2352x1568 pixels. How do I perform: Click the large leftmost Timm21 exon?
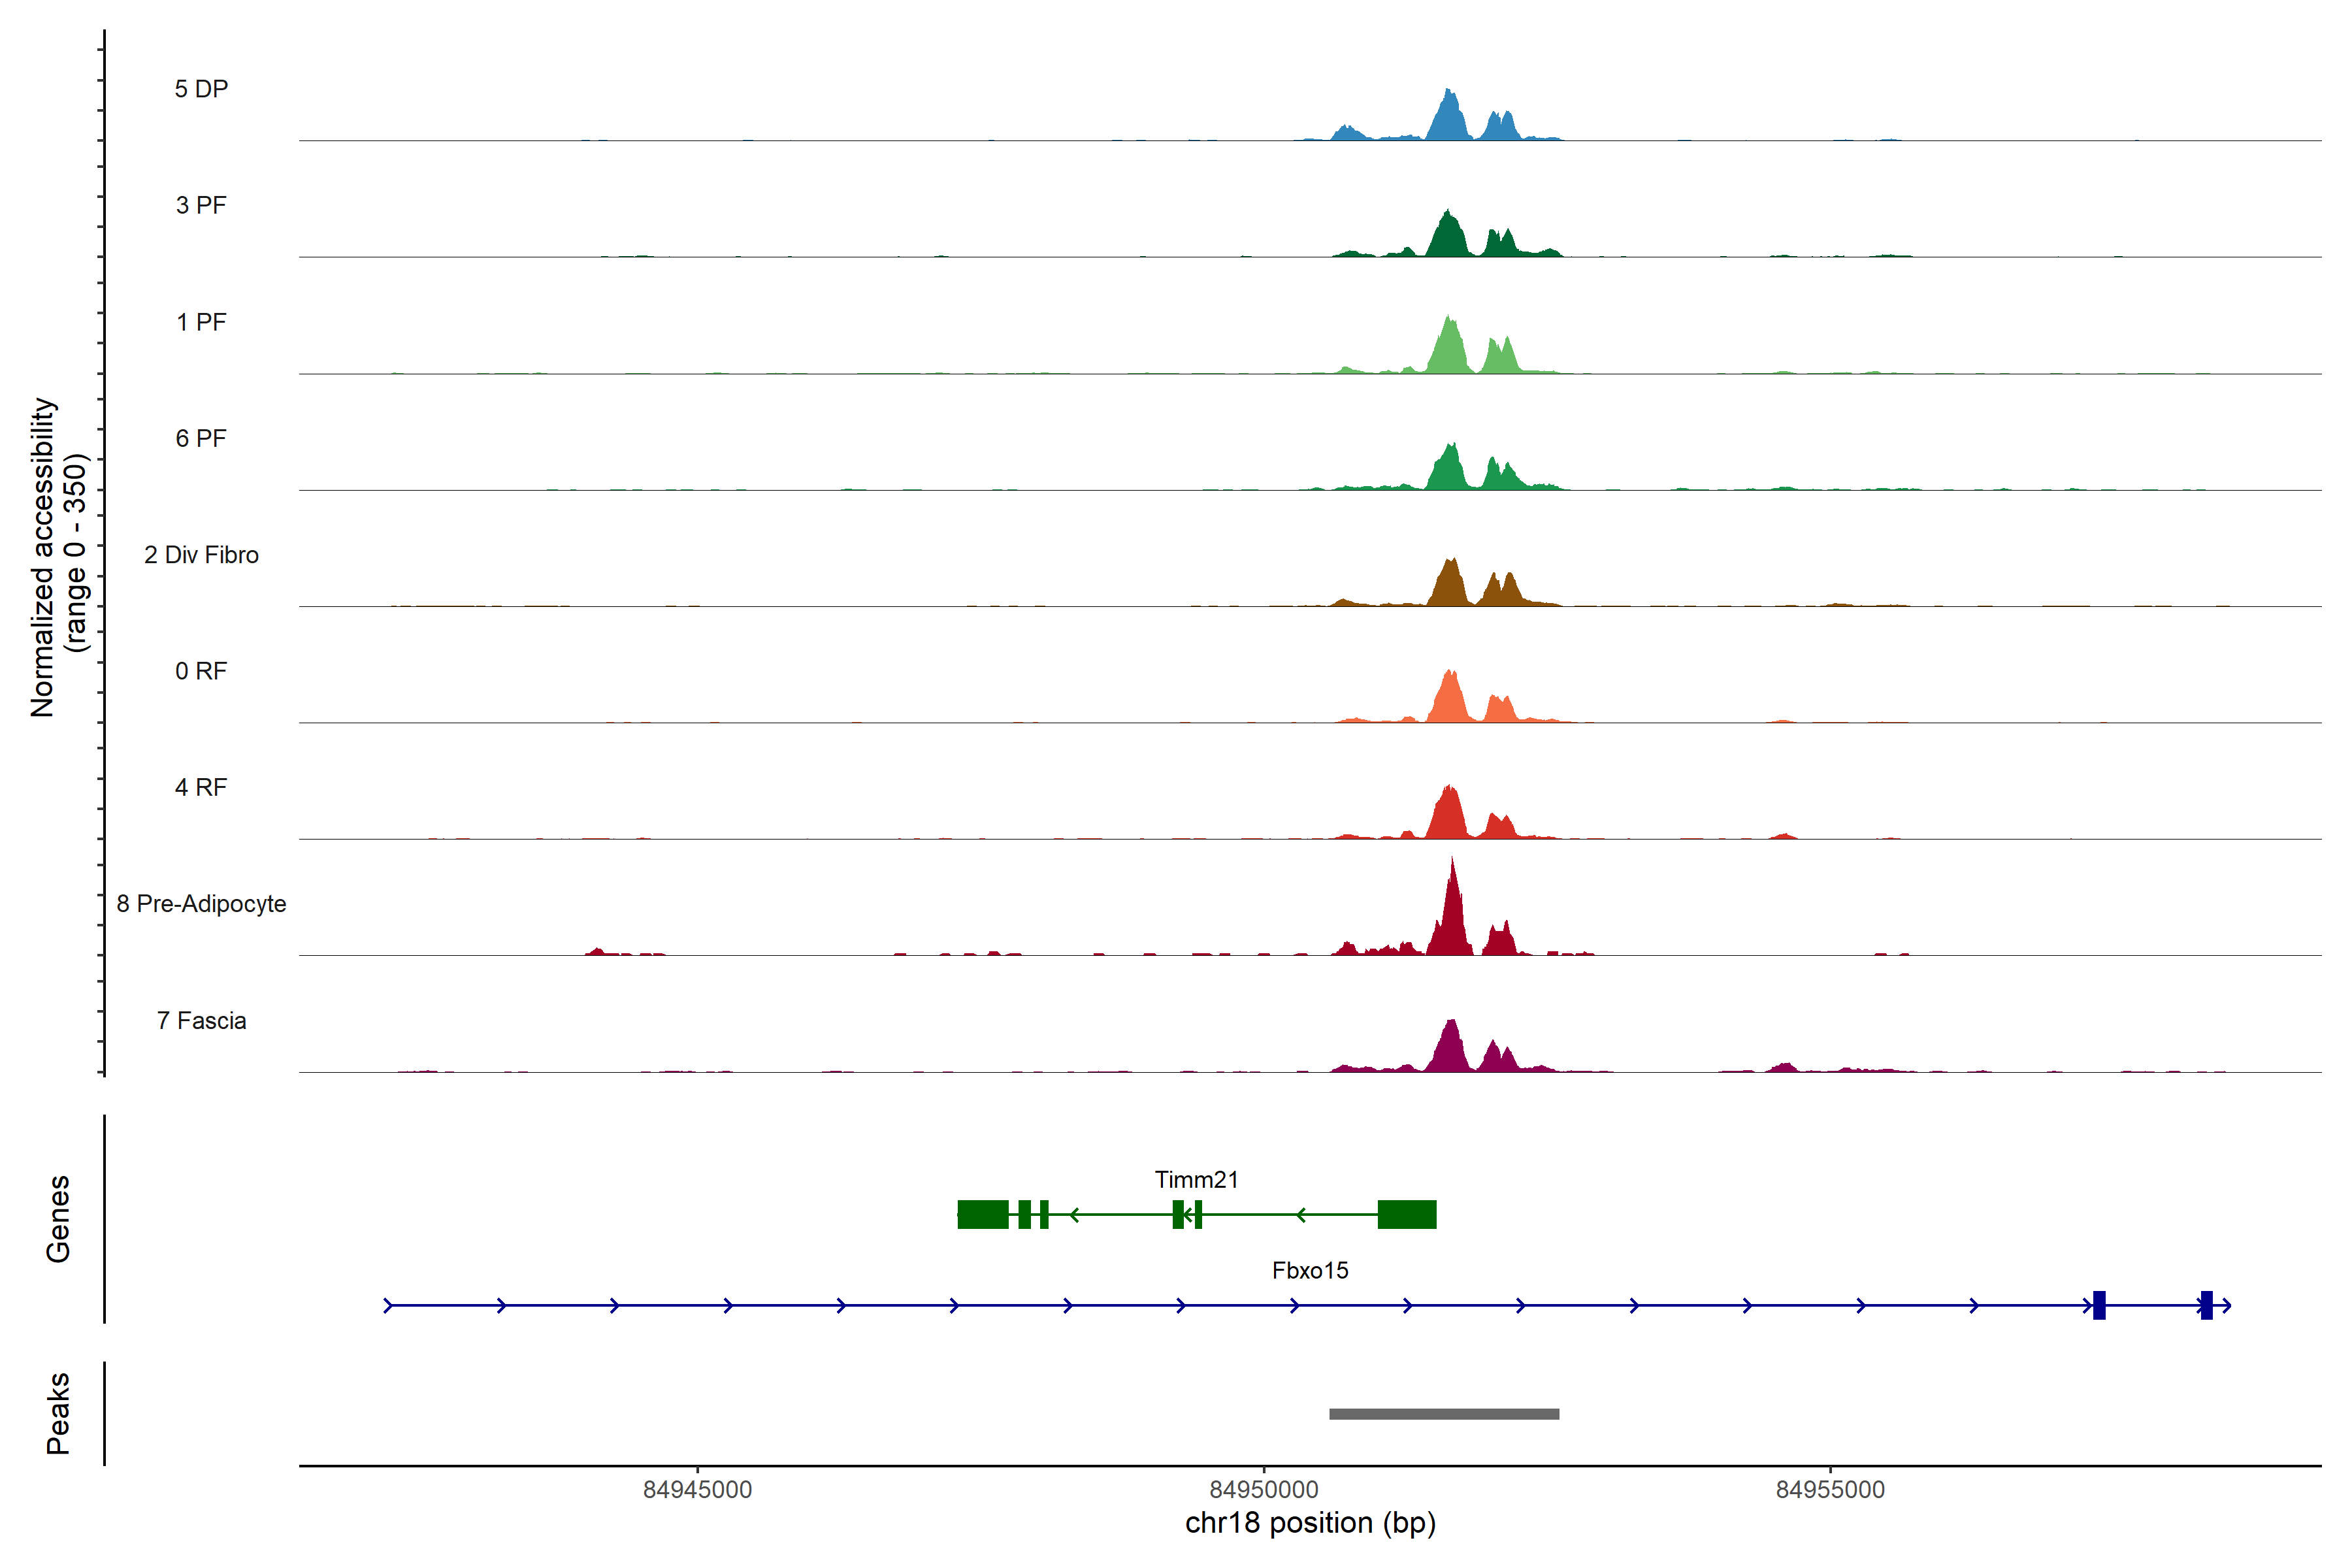(x=983, y=1215)
